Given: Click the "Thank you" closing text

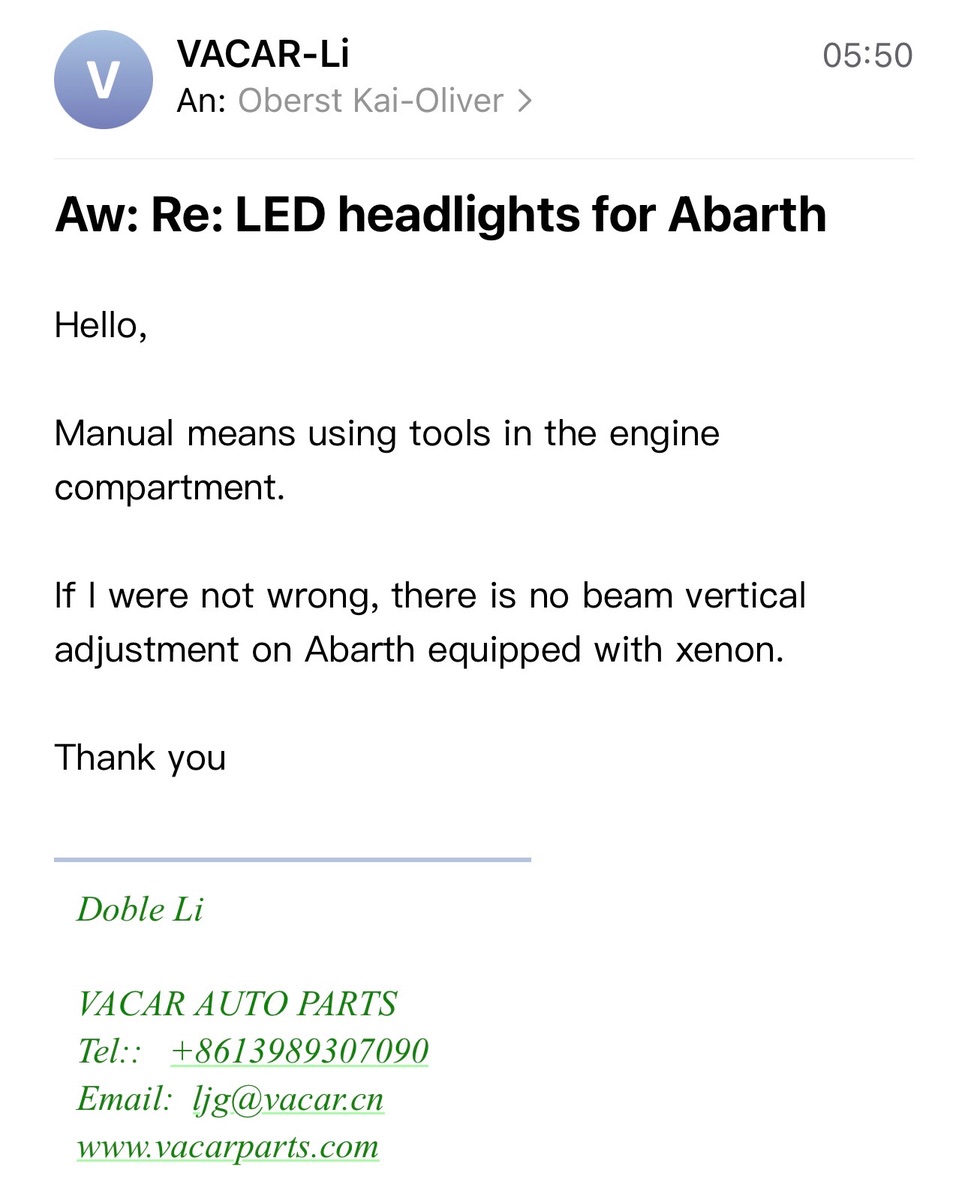Looking at the screenshot, I should pos(140,758).
